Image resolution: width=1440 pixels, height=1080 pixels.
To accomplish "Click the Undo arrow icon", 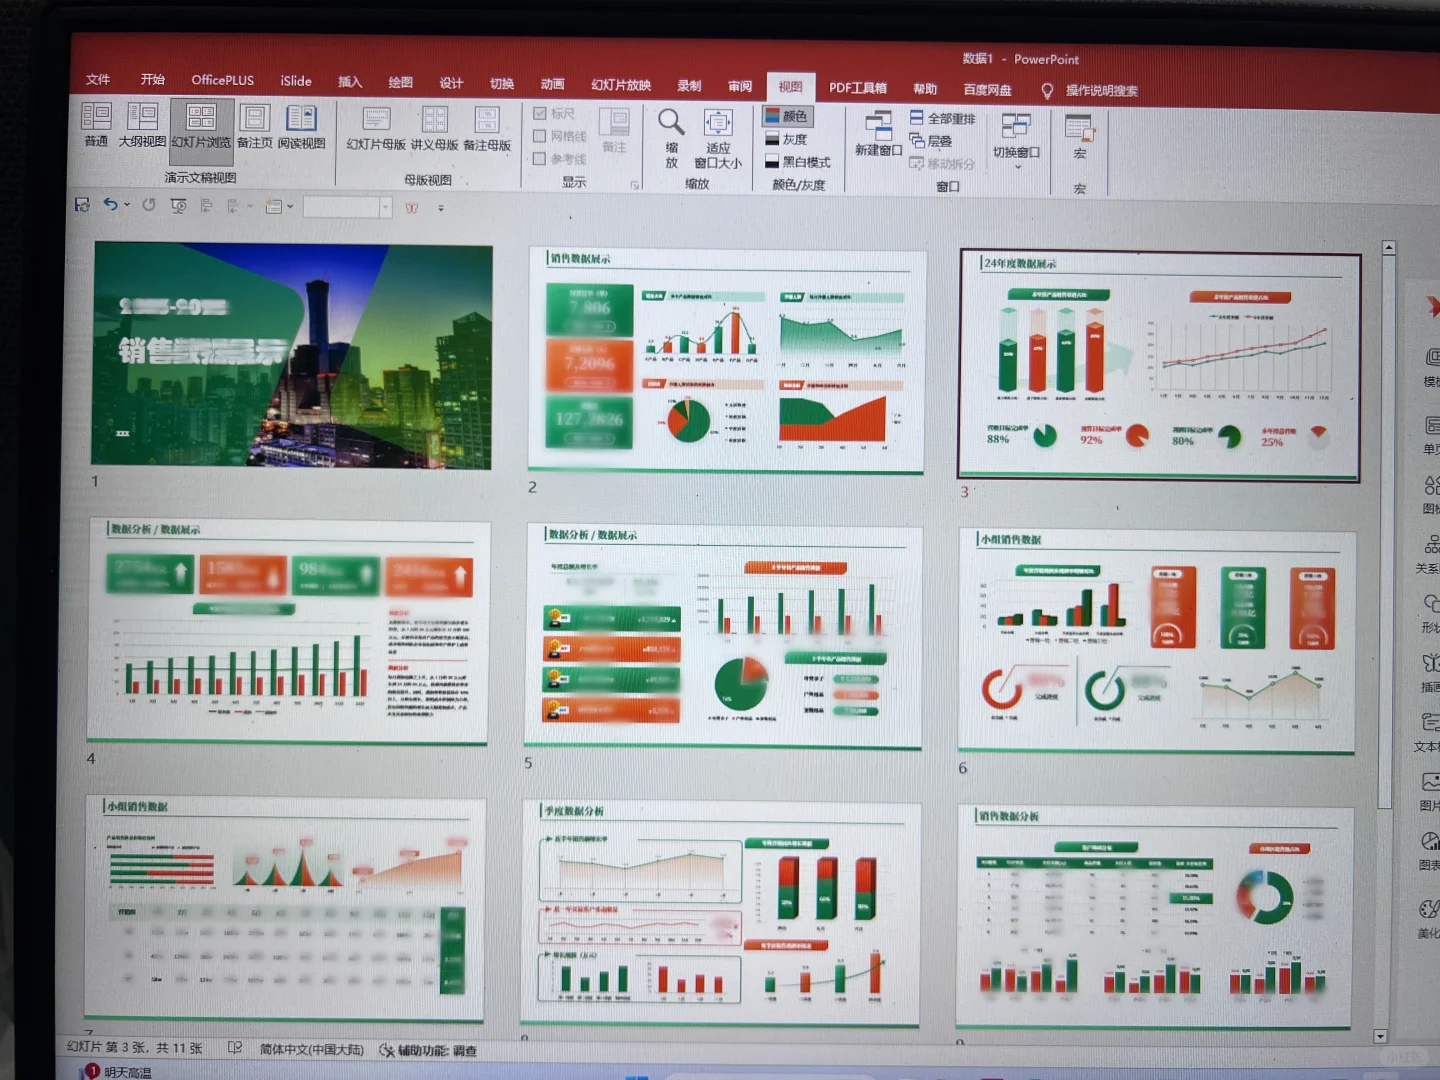I will pyautogui.click(x=110, y=205).
